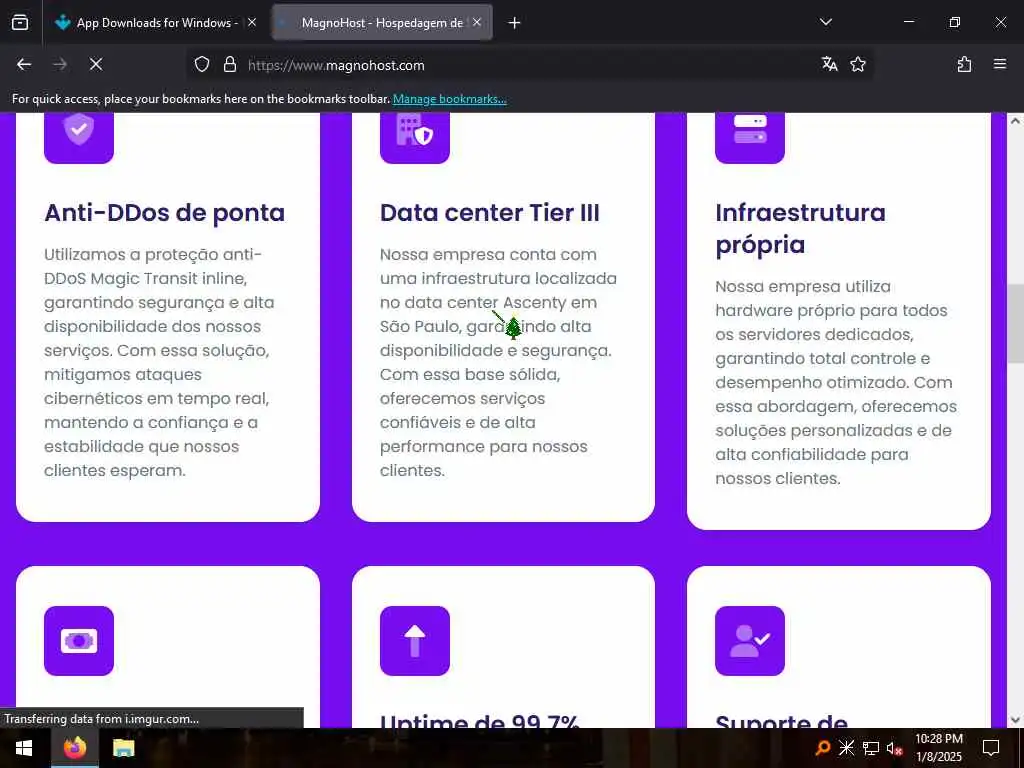Close the App Downloads for Windows tab
Screen dimensions: 1024x768
click(x=252, y=22)
